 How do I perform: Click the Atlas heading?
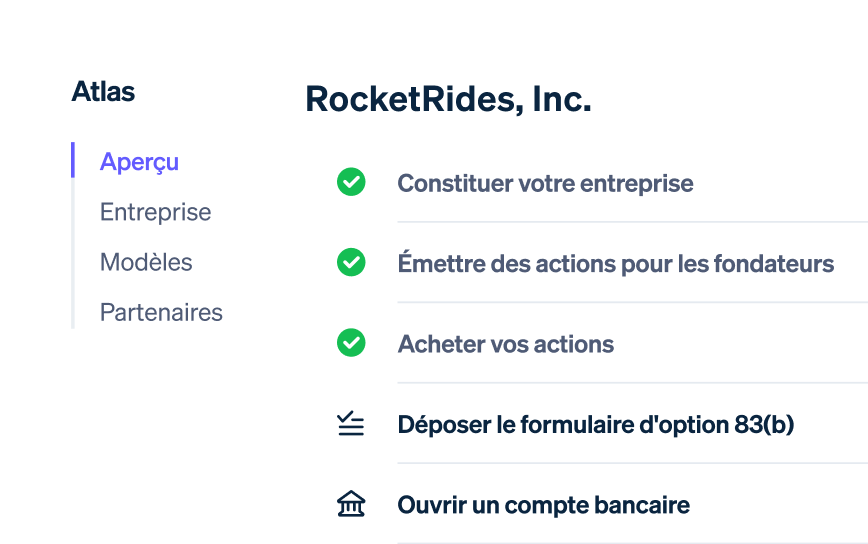coord(103,91)
